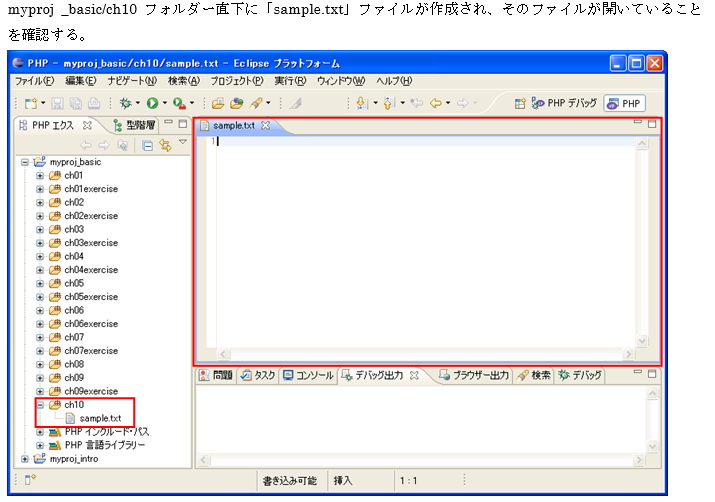Click the Collapse All icon in explorer
The image size is (715, 502).
click(x=147, y=145)
